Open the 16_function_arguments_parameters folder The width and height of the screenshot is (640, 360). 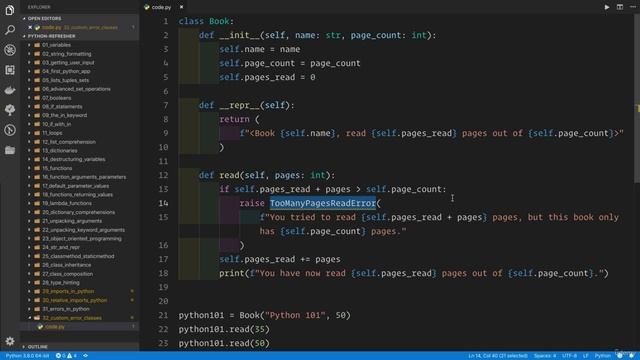(84, 177)
